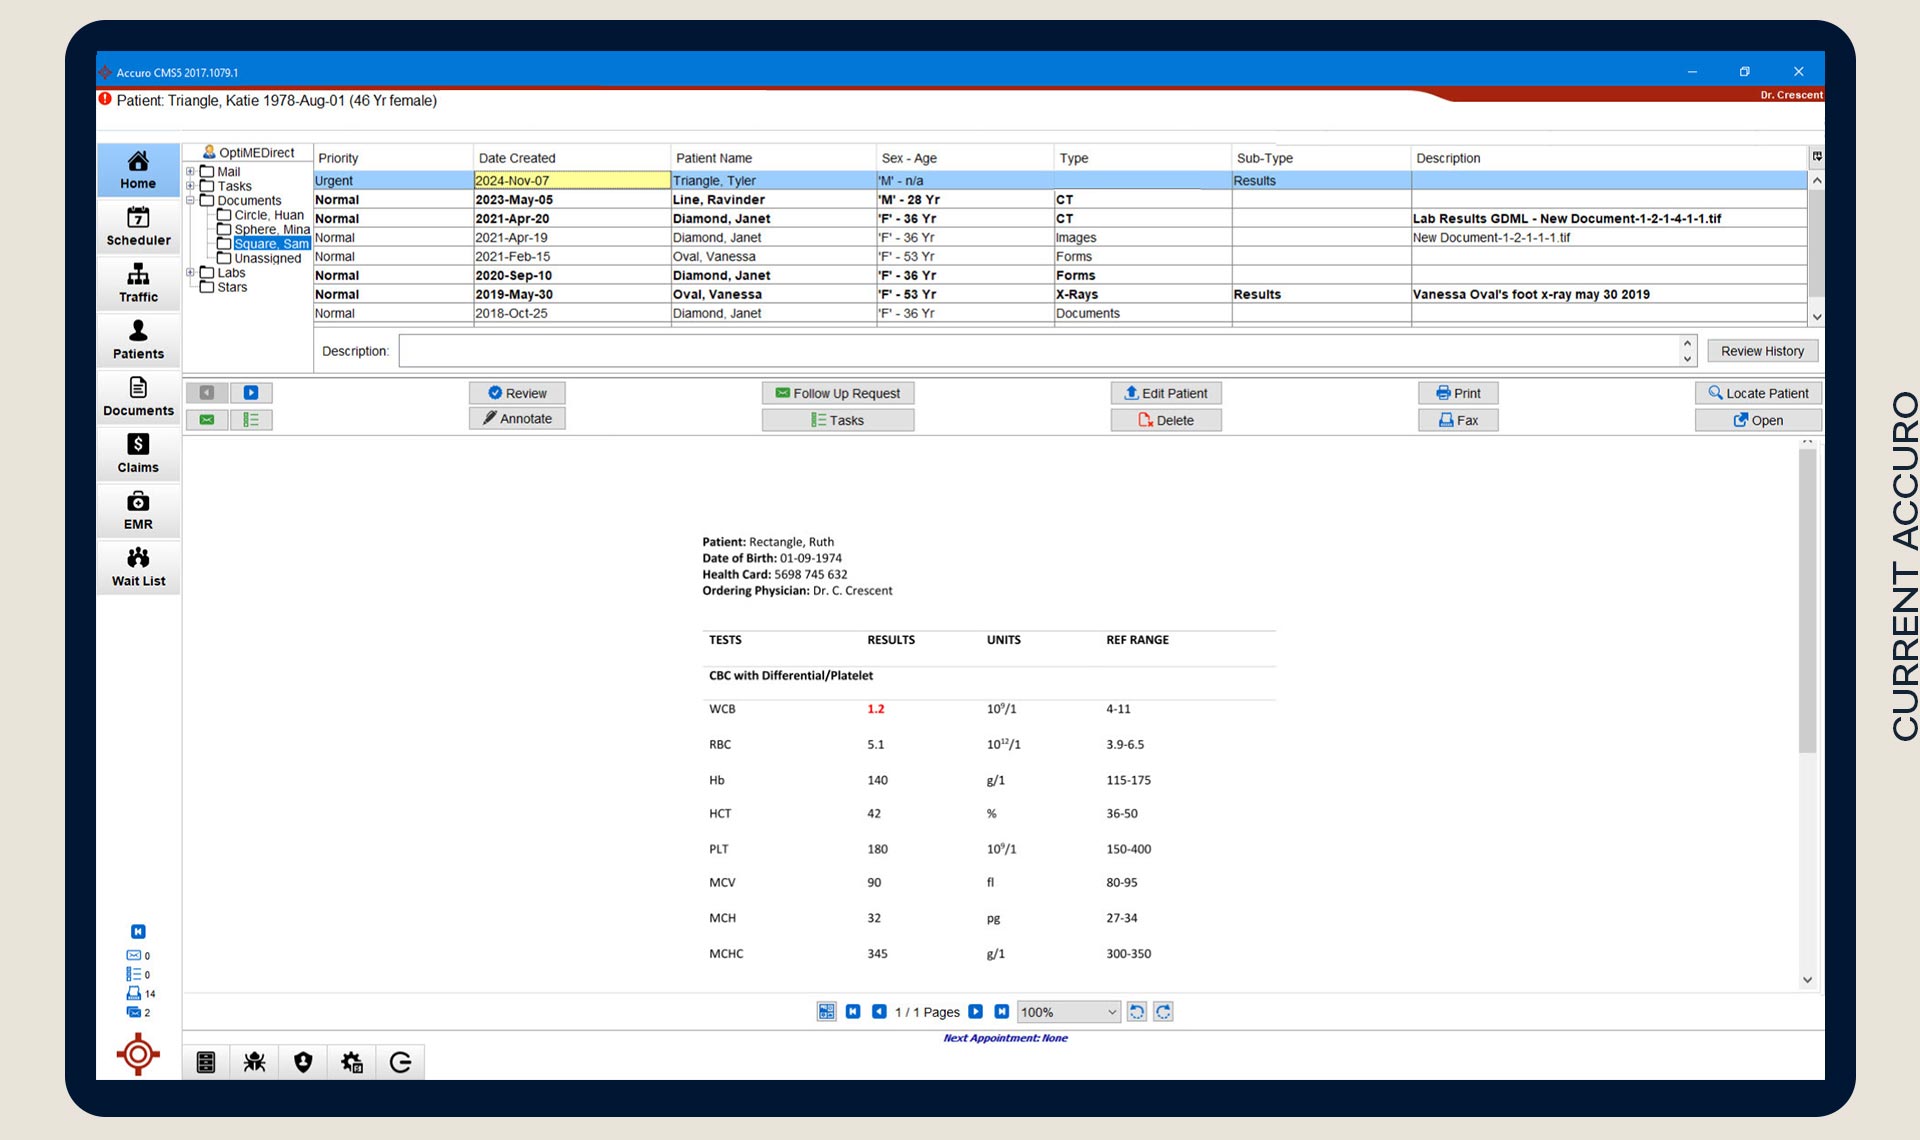Go to next page in document viewer

coord(975,1012)
